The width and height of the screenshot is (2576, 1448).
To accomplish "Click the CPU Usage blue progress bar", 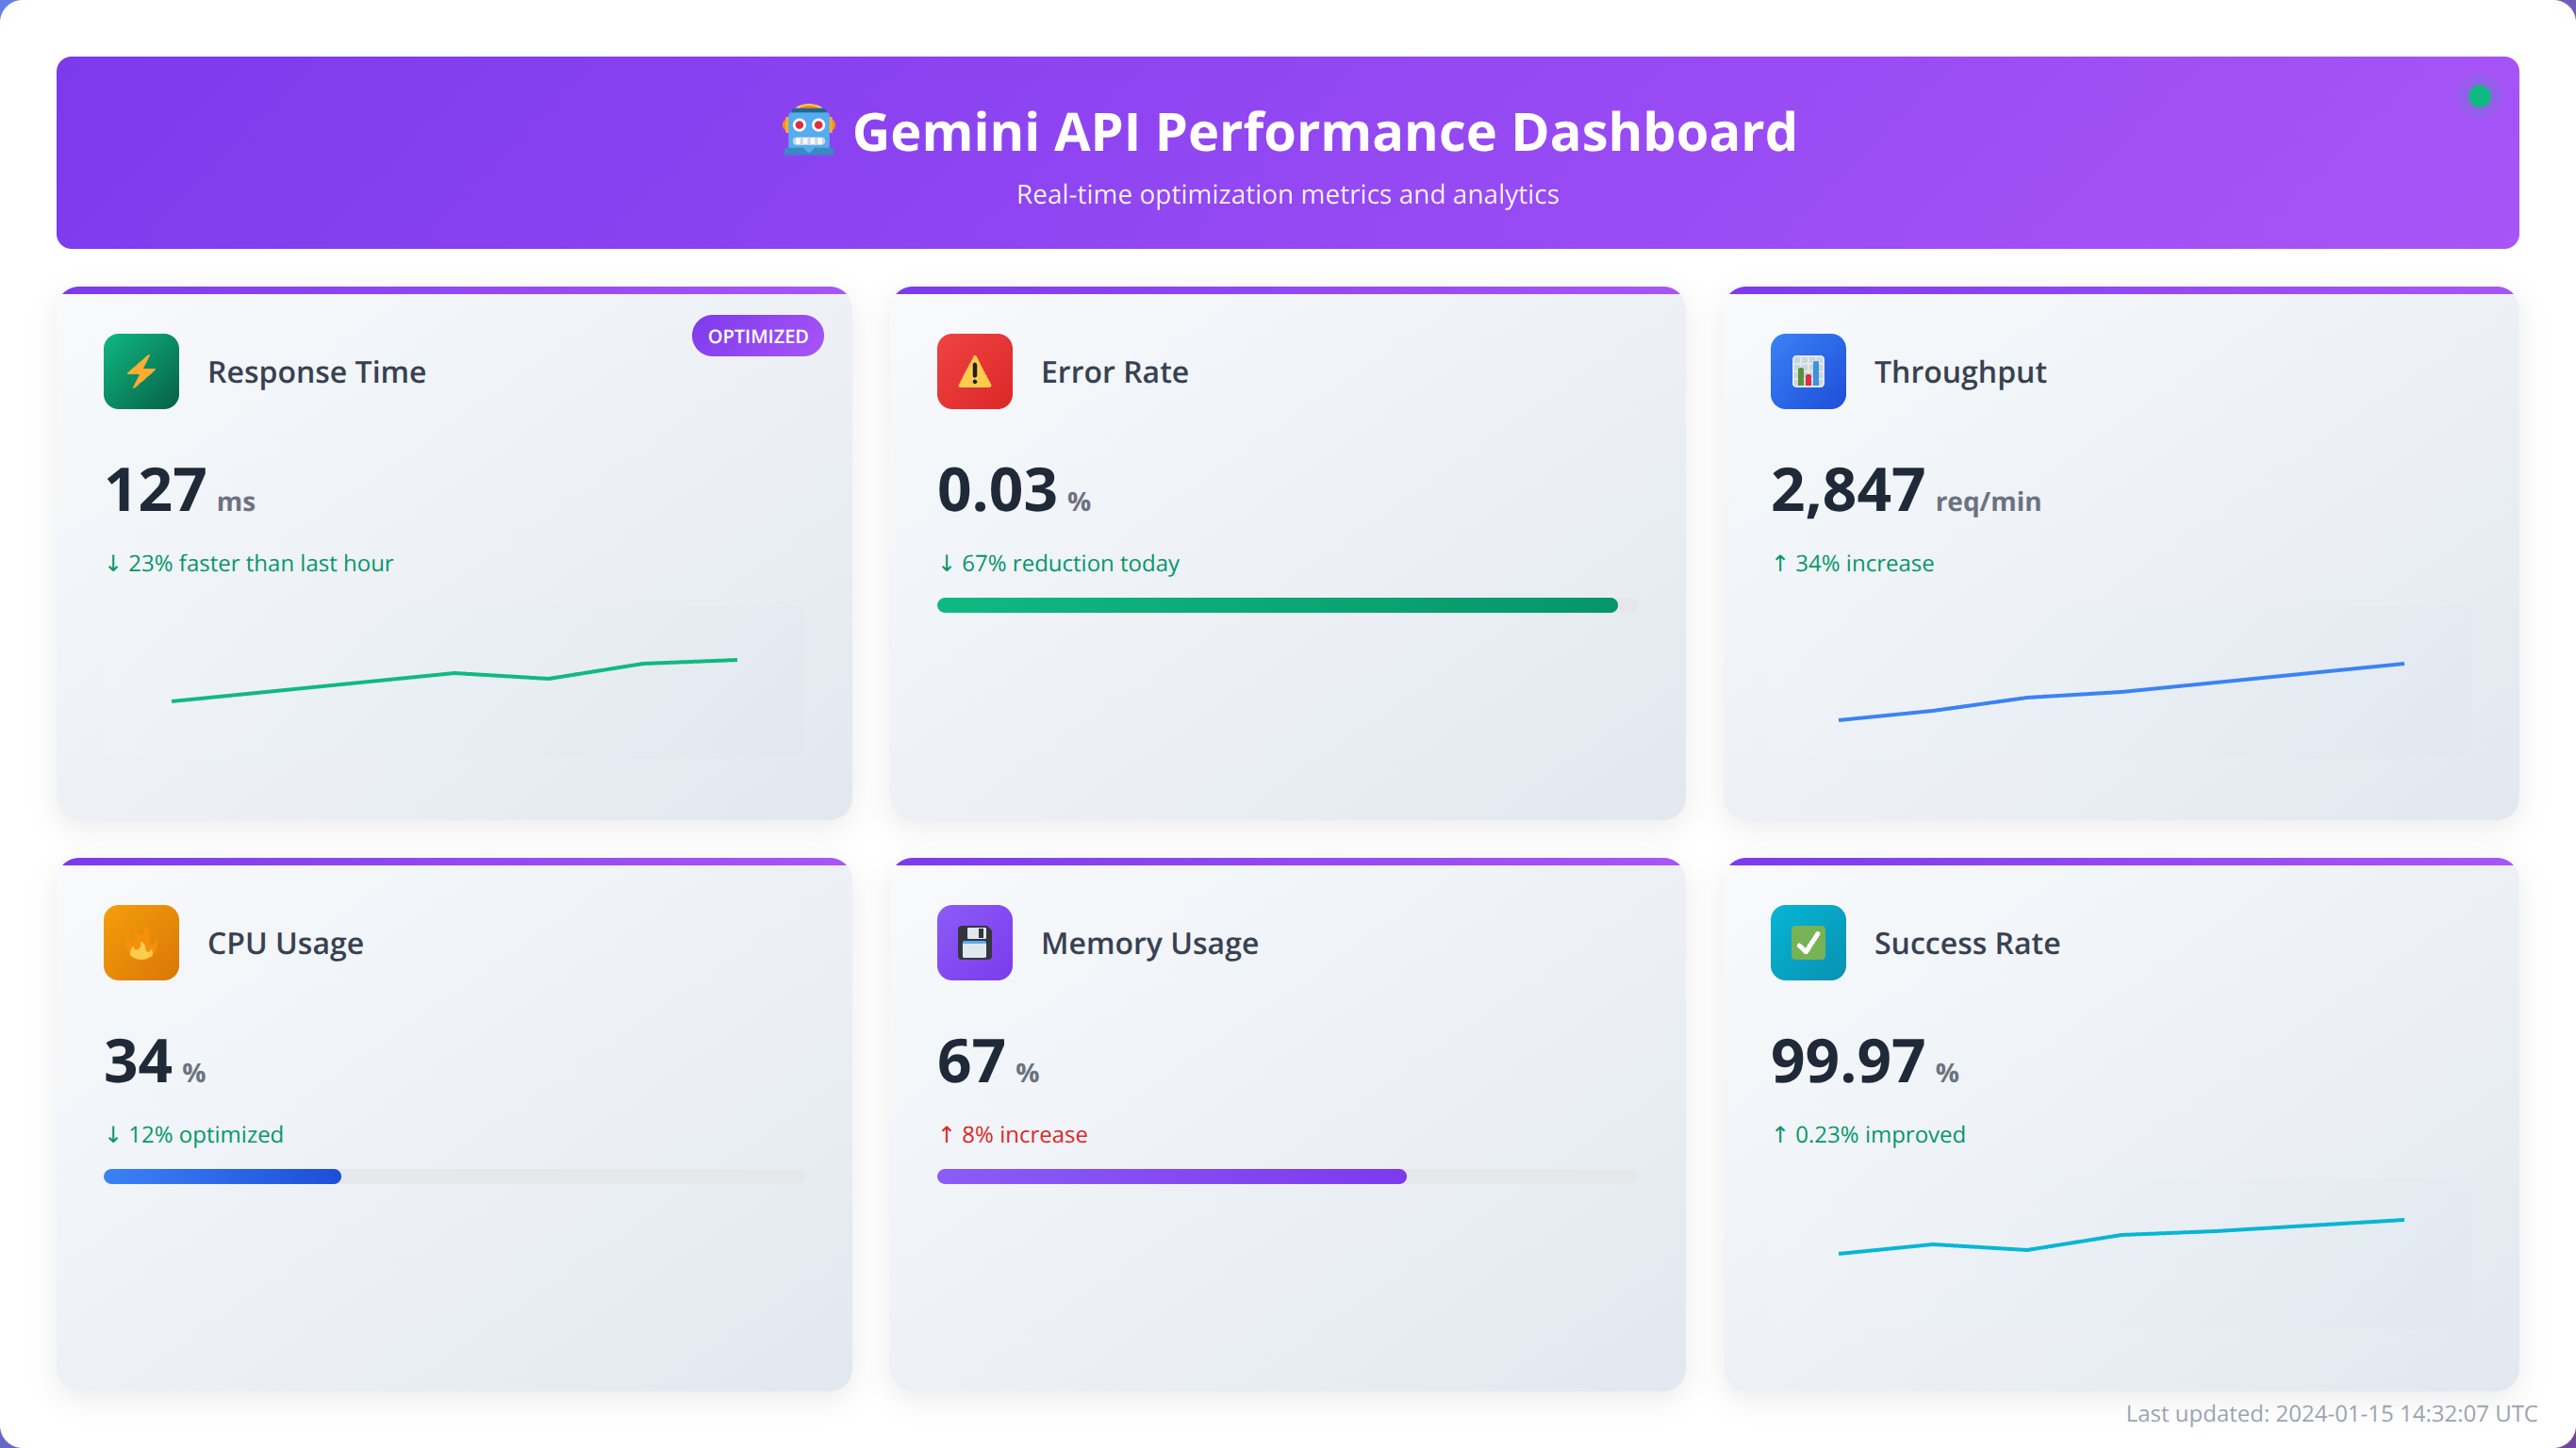I will [x=222, y=1177].
